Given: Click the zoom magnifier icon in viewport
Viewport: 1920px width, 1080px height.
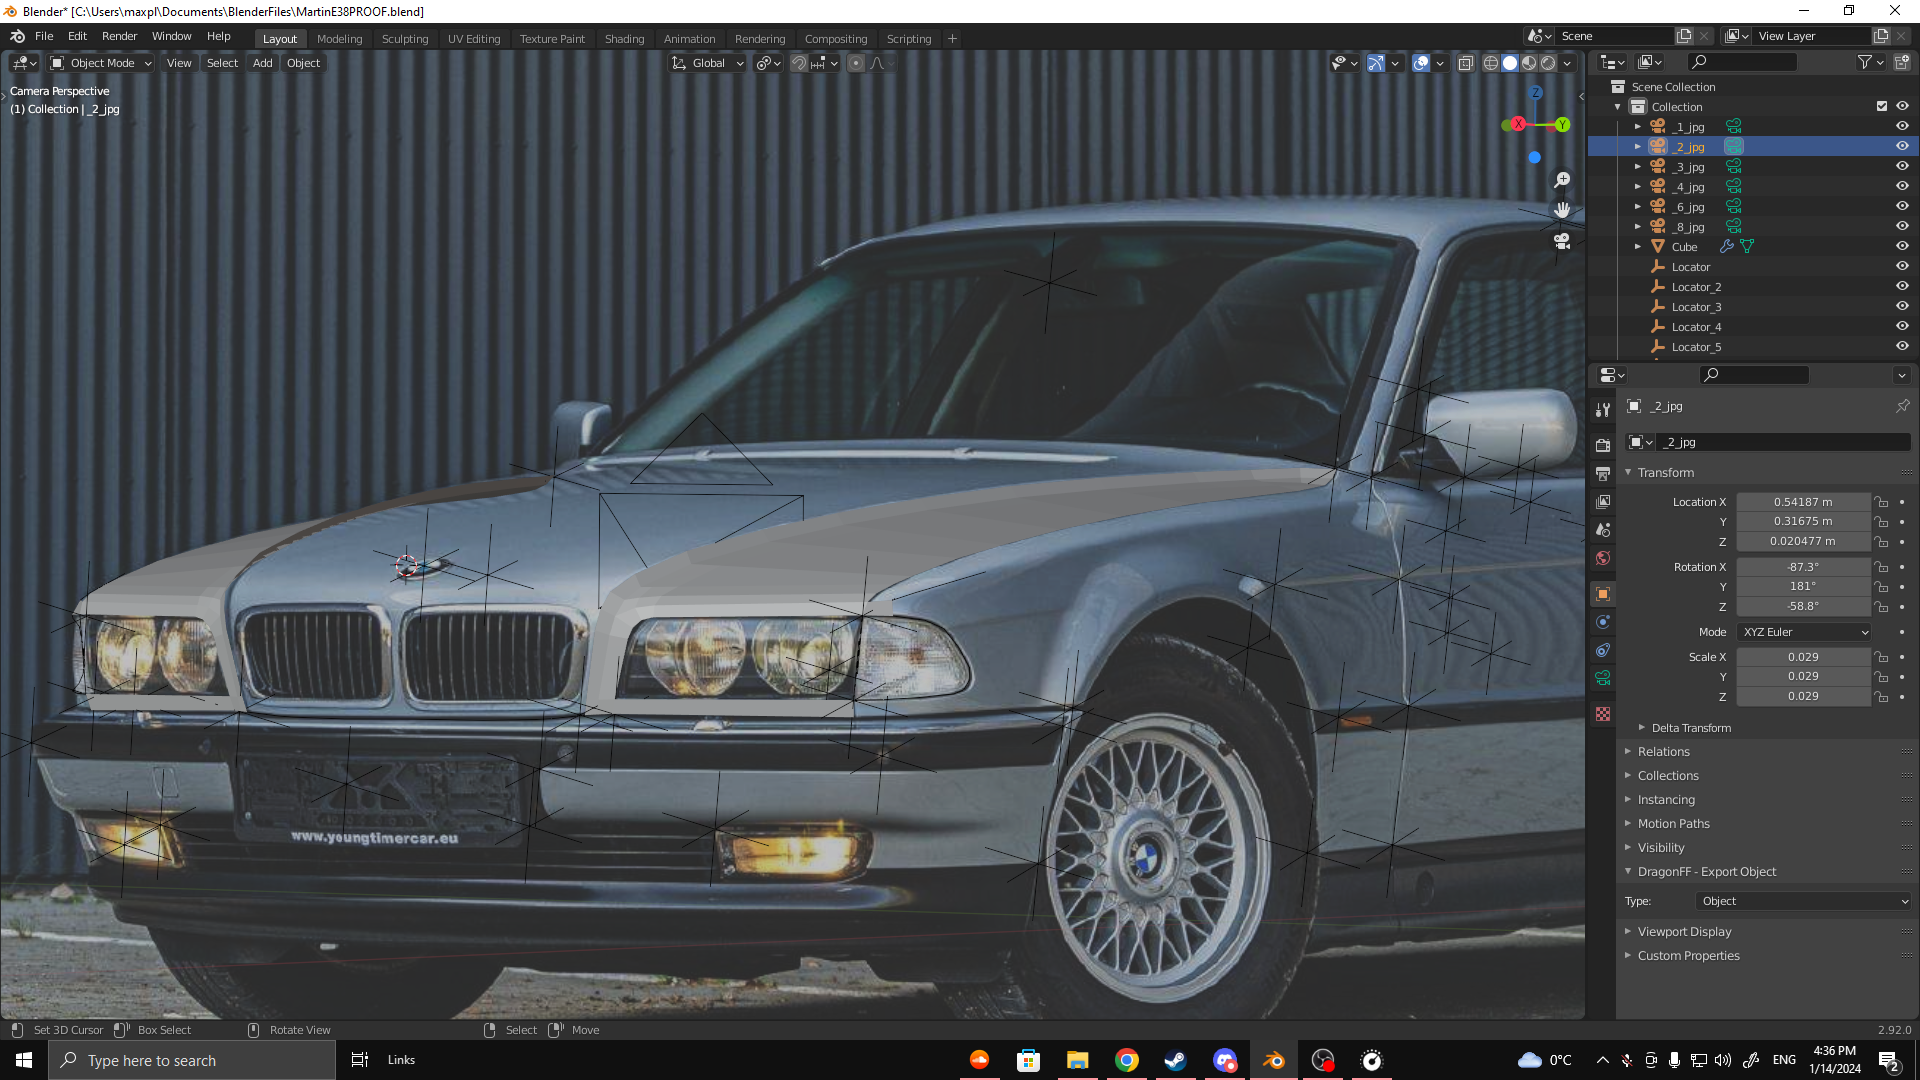Looking at the screenshot, I should click(1562, 180).
